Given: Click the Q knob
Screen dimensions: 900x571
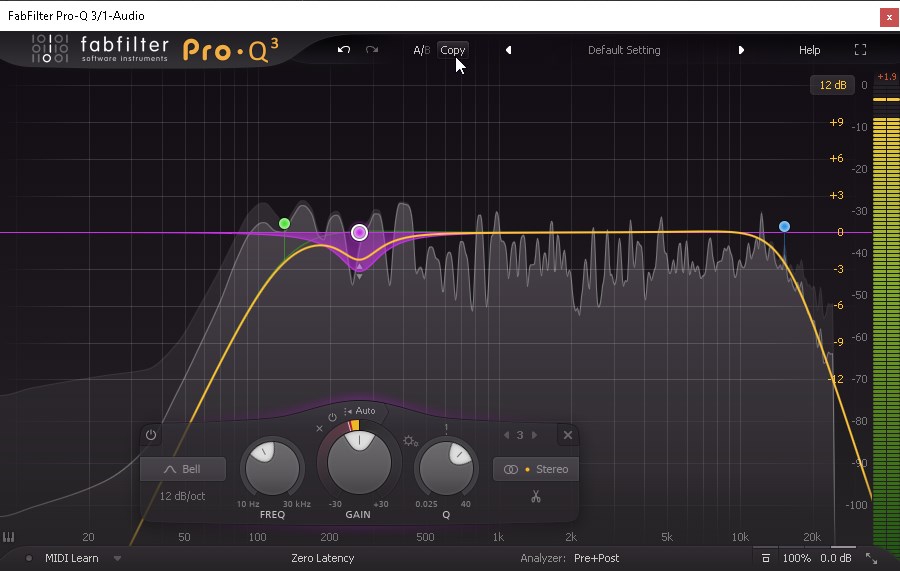Looking at the screenshot, I should [446, 468].
